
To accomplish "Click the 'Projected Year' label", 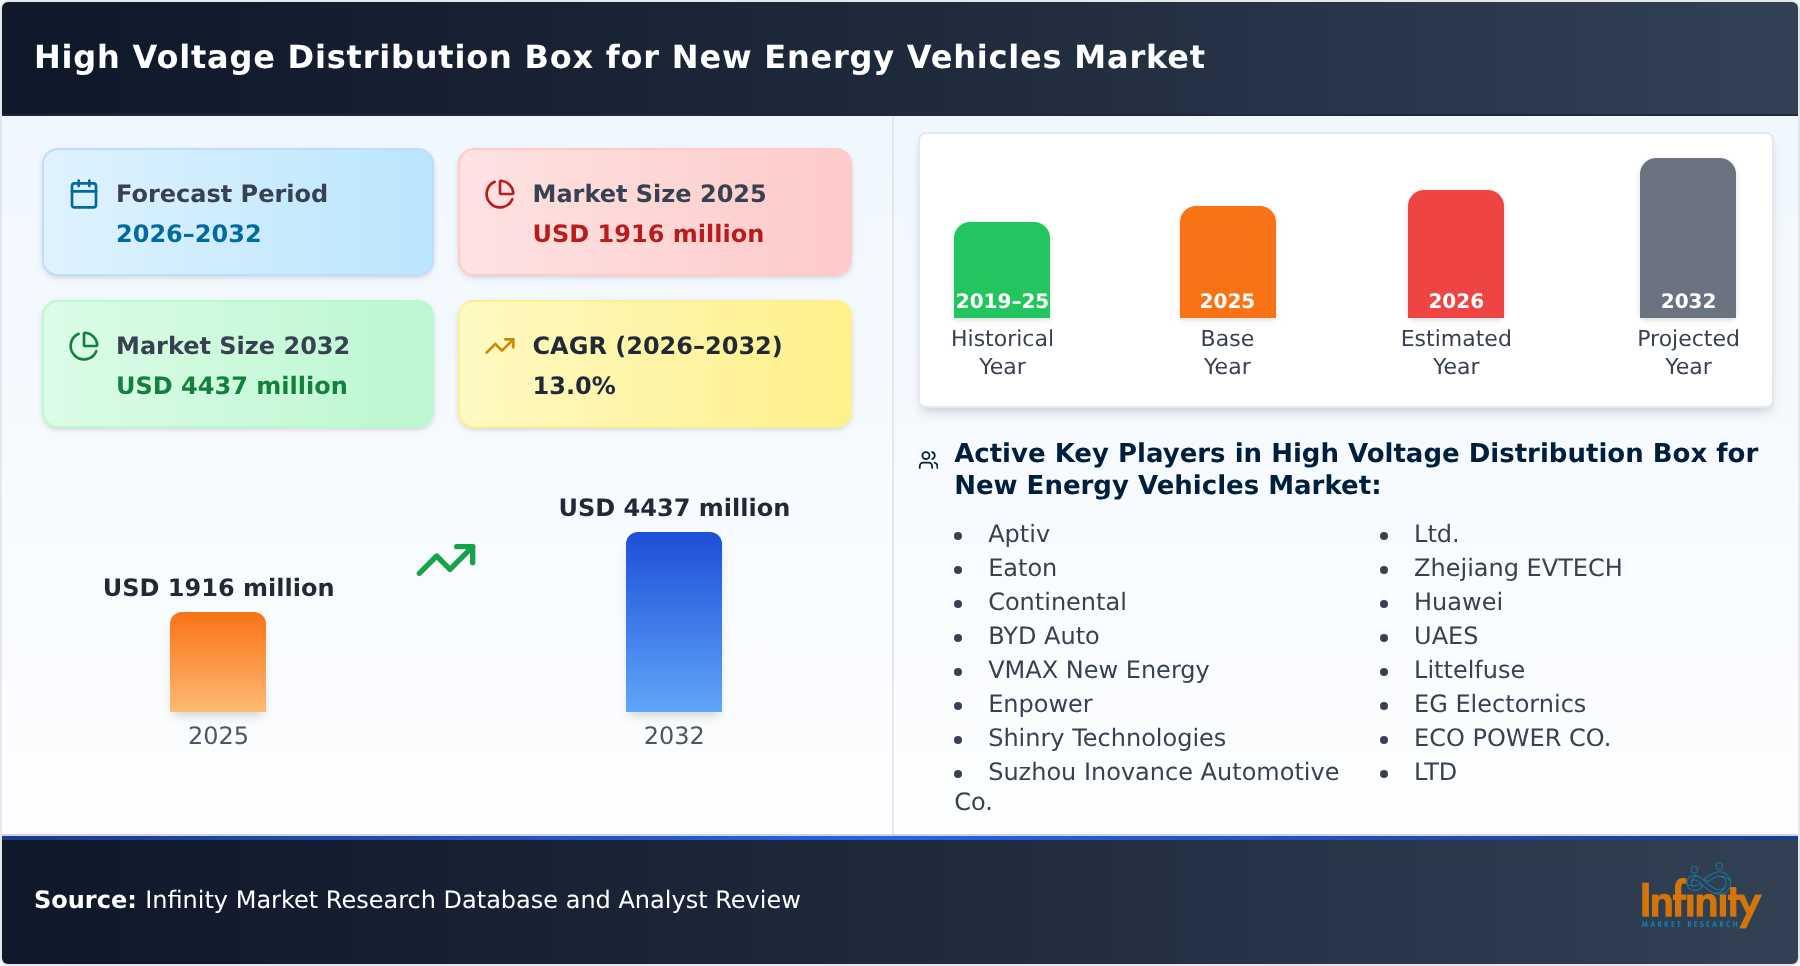I will tap(1688, 352).
